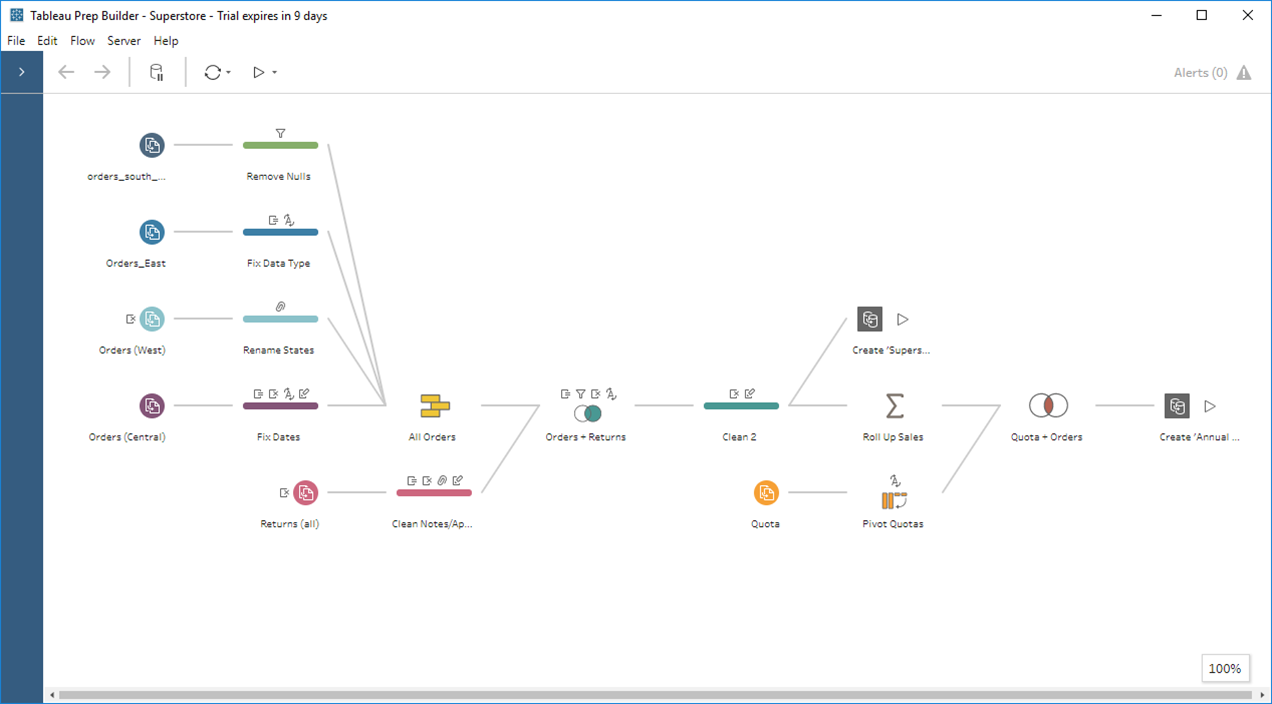Screen dimensions: 1272x704
Task: Click the Fix Data Type label
Action: point(279,264)
